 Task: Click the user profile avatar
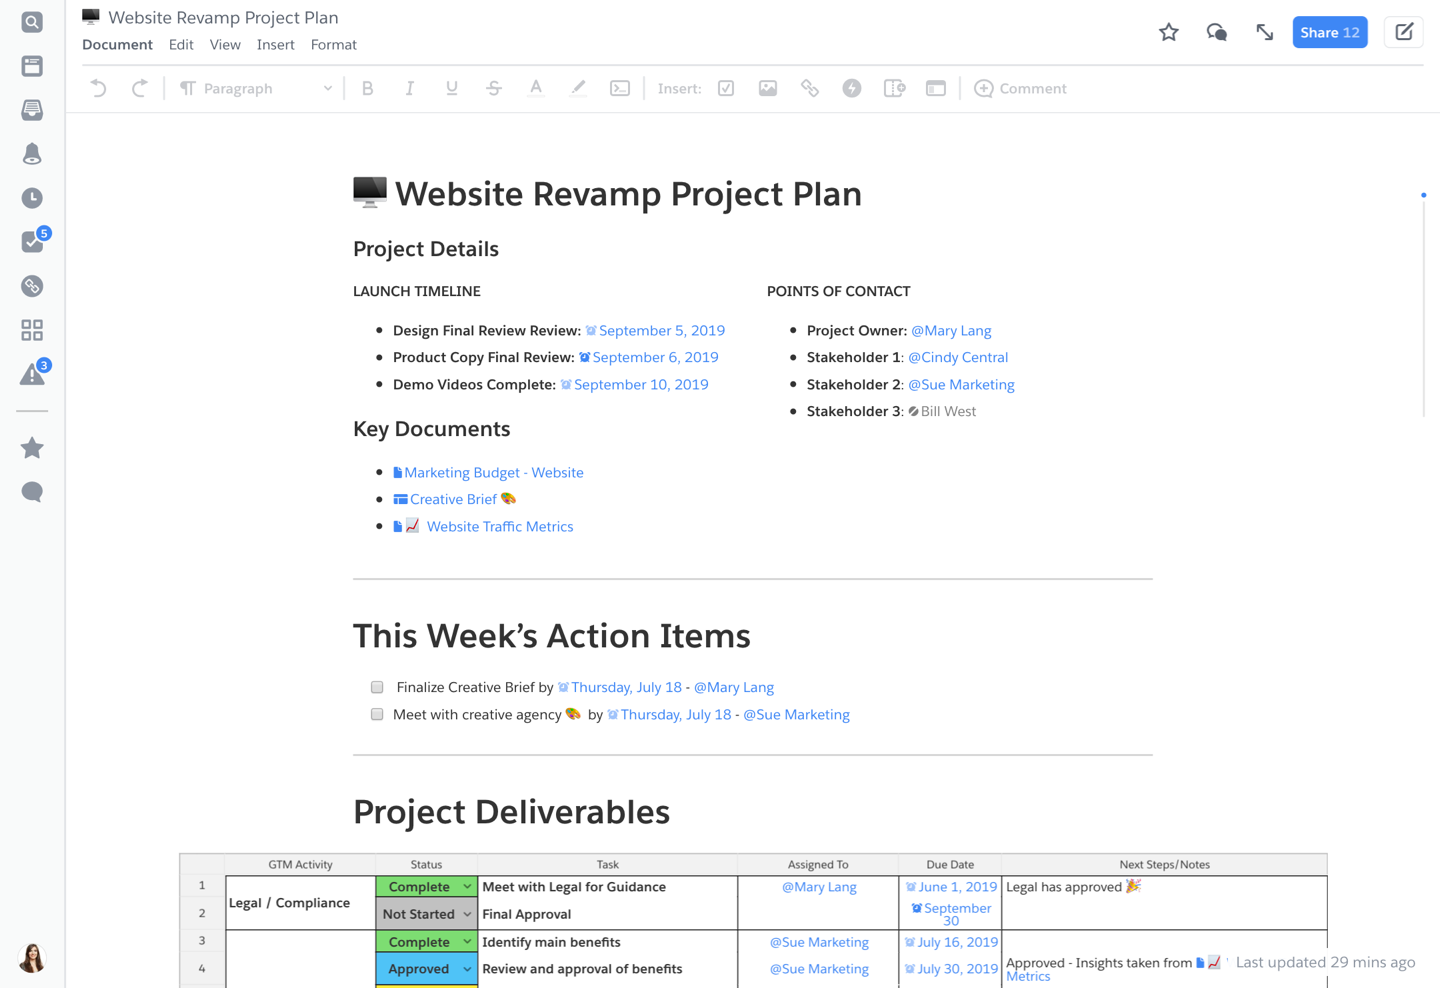click(32, 957)
